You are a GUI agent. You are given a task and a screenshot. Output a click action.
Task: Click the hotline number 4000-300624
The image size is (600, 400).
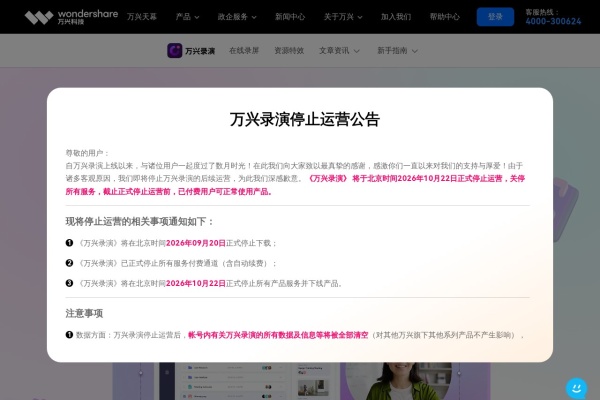[553, 21]
